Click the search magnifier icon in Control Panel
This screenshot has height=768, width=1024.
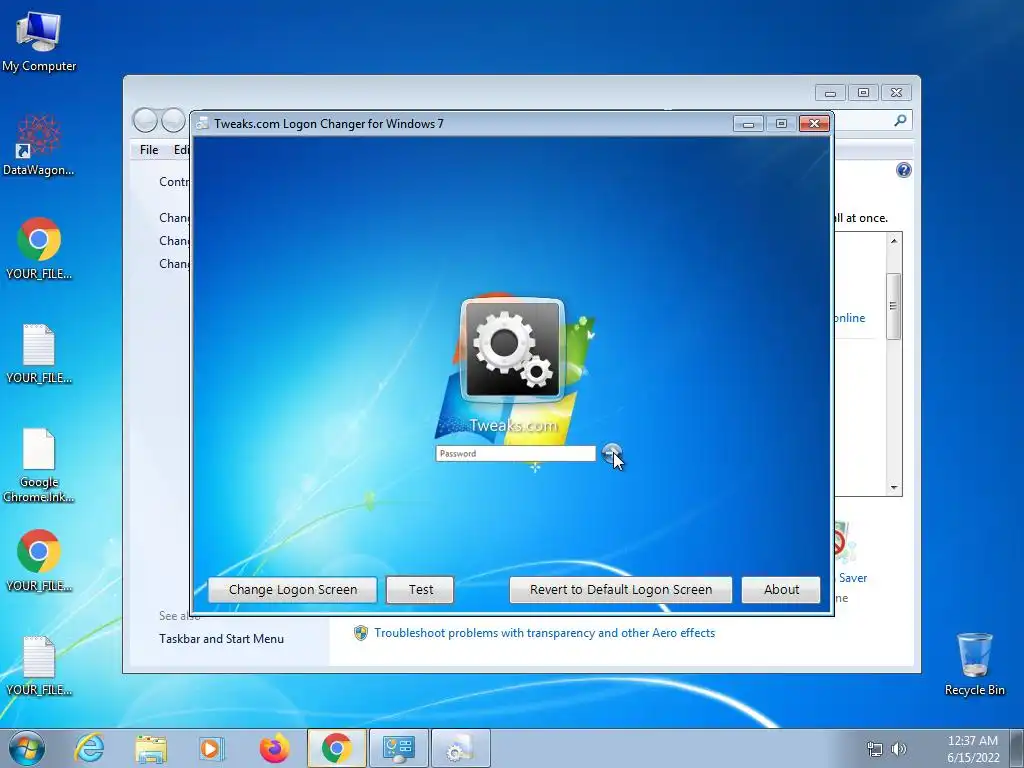tap(901, 120)
